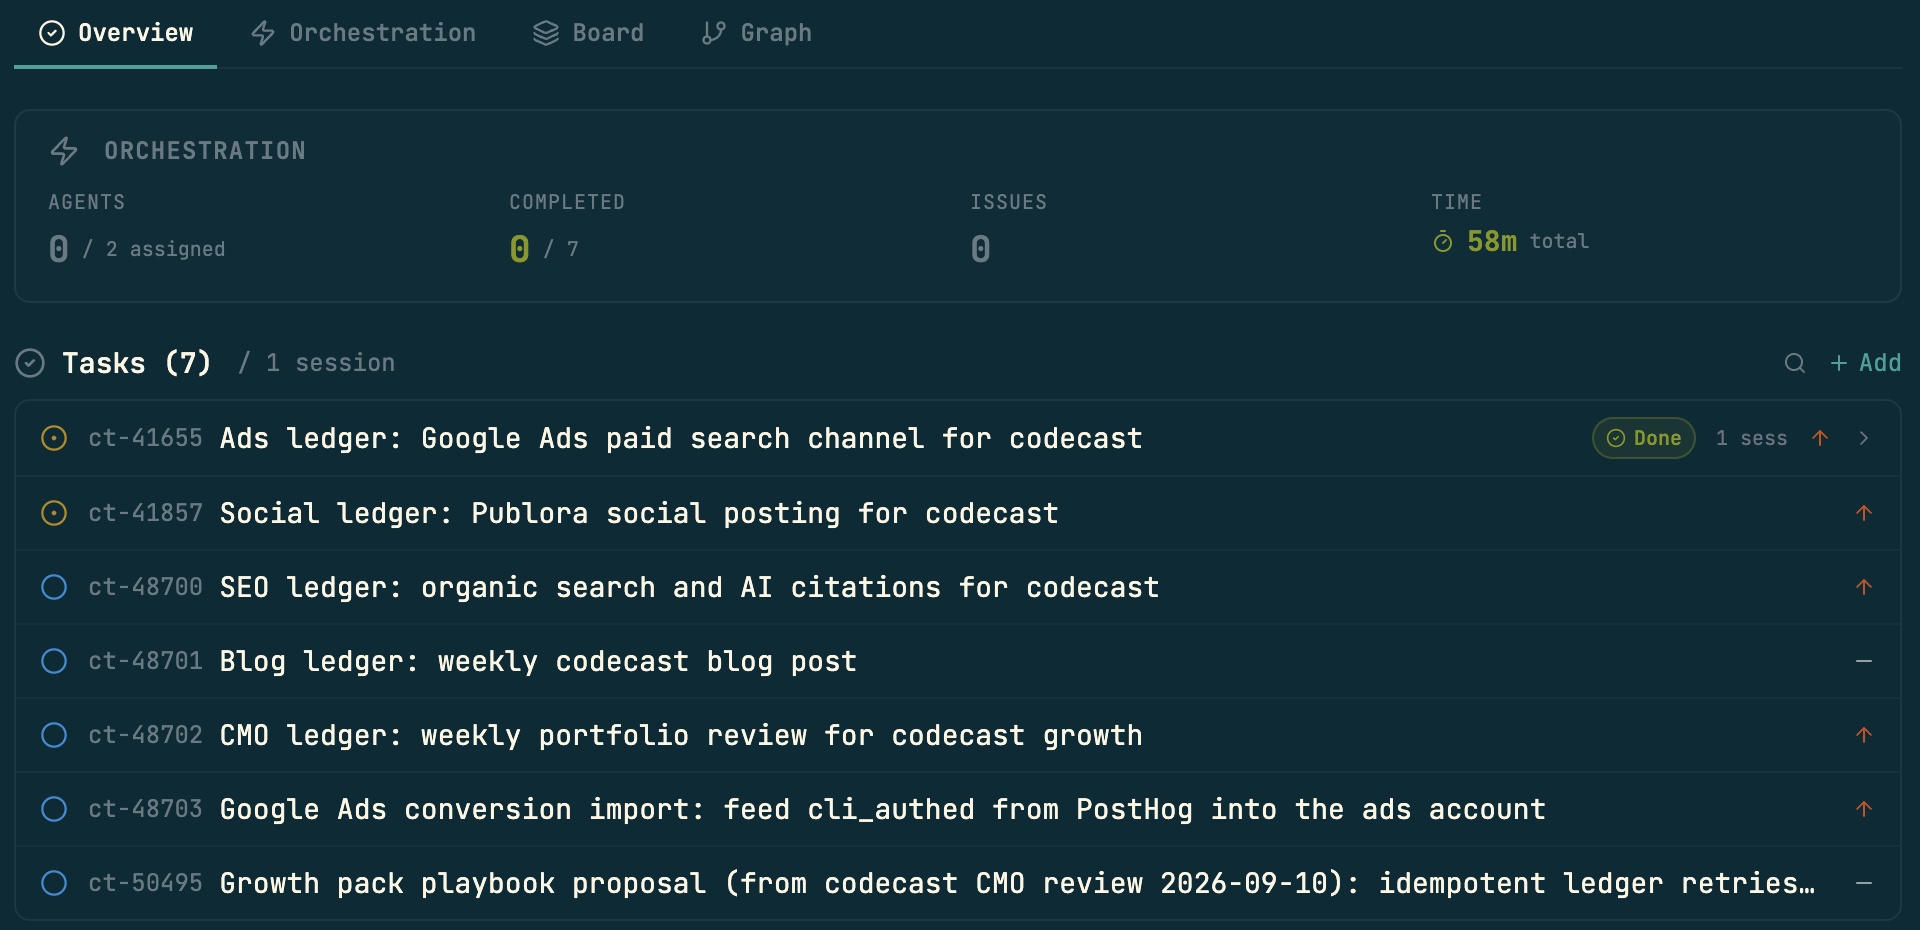The image size is (1920, 930).
Task: Toggle status circle of ct-48701 Blog ledger
Action: tap(54, 661)
